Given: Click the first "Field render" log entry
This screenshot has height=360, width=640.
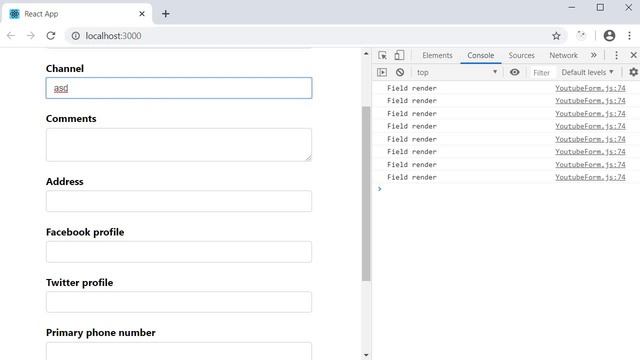Looking at the screenshot, I should pyautogui.click(x=412, y=88).
